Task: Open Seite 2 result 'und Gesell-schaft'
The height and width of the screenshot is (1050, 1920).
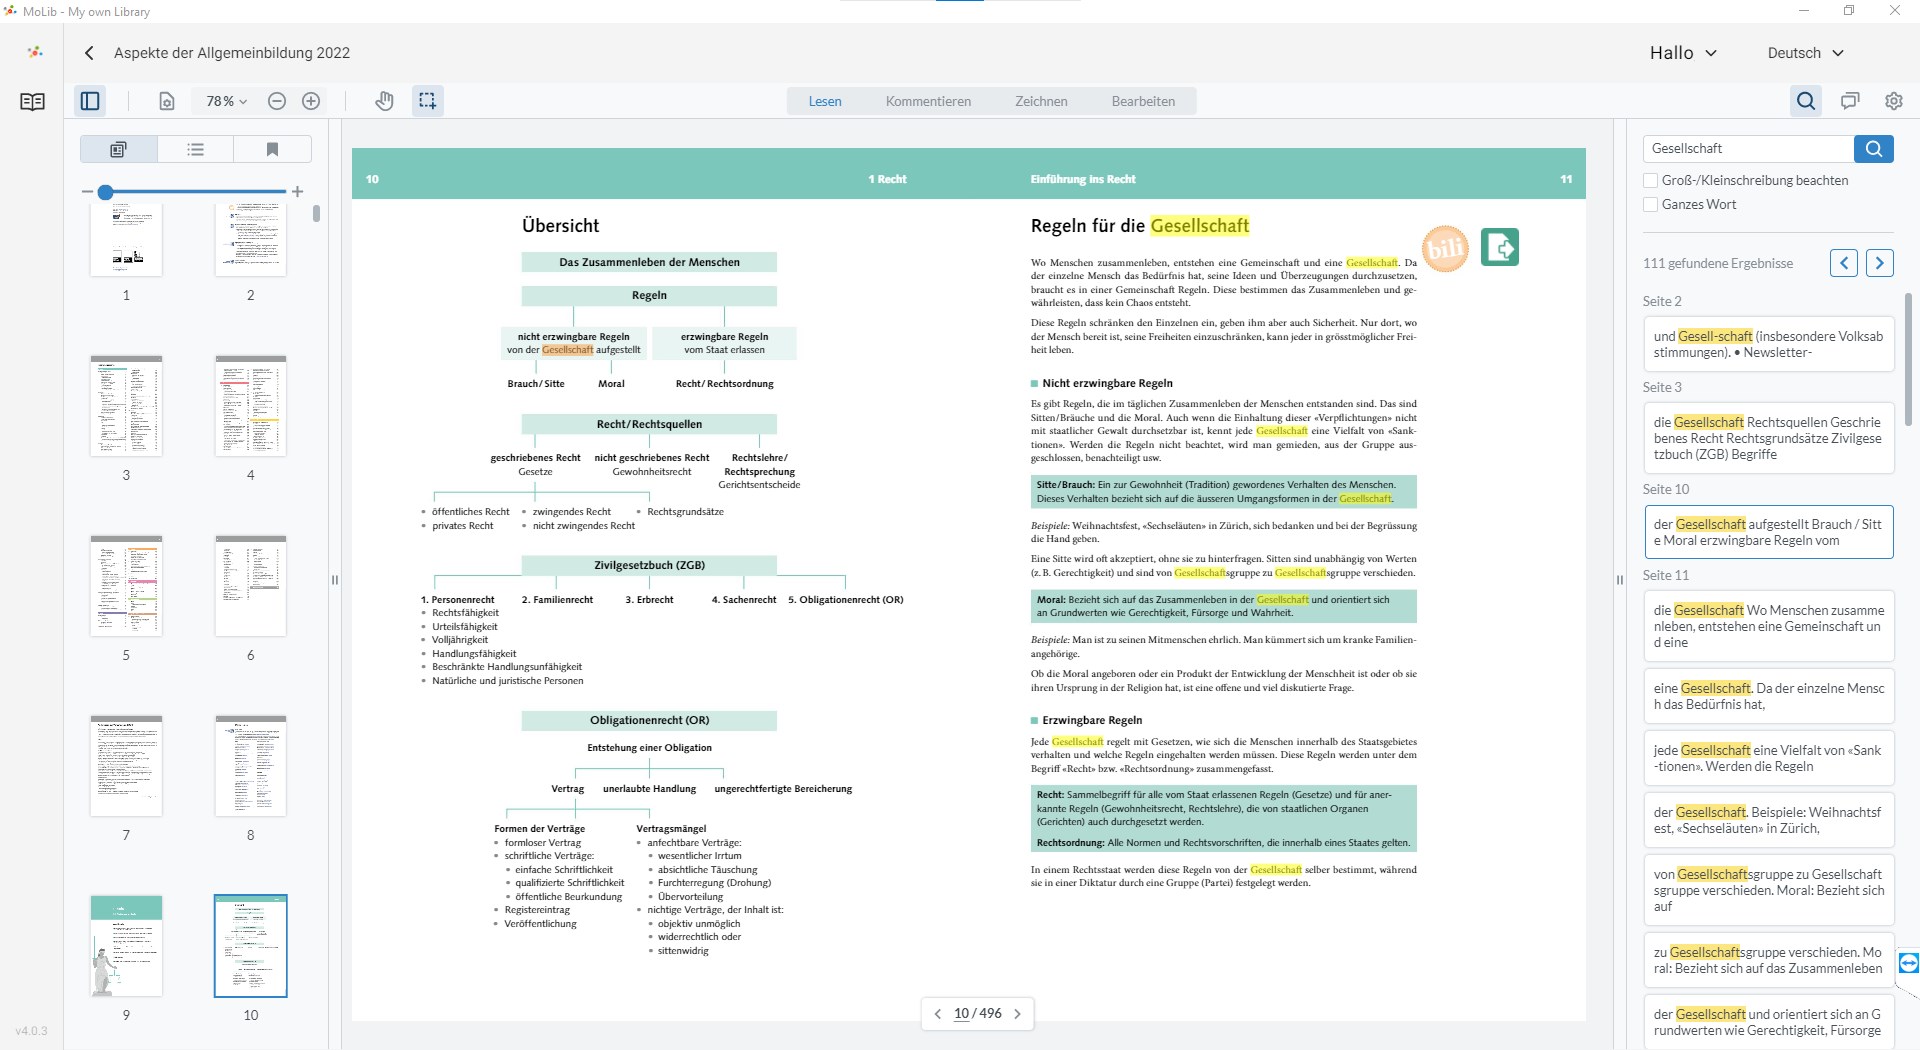Action: coord(1768,344)
